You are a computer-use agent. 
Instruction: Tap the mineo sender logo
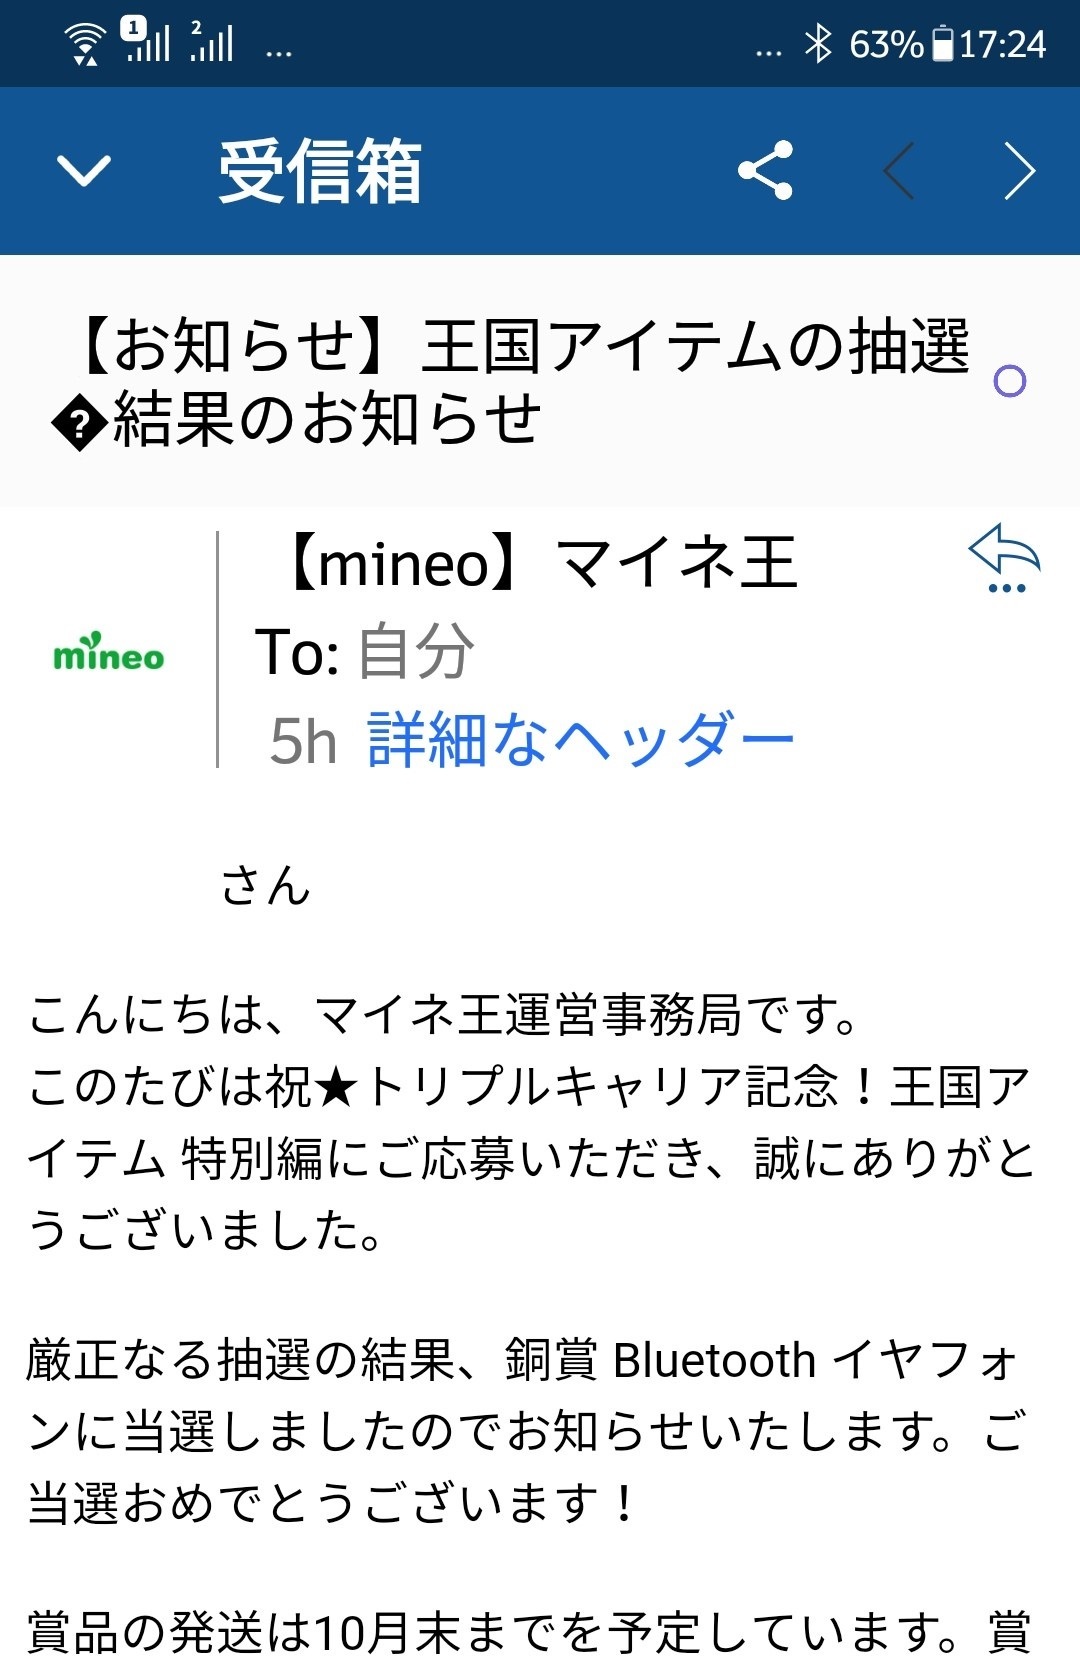pos(108,653)
